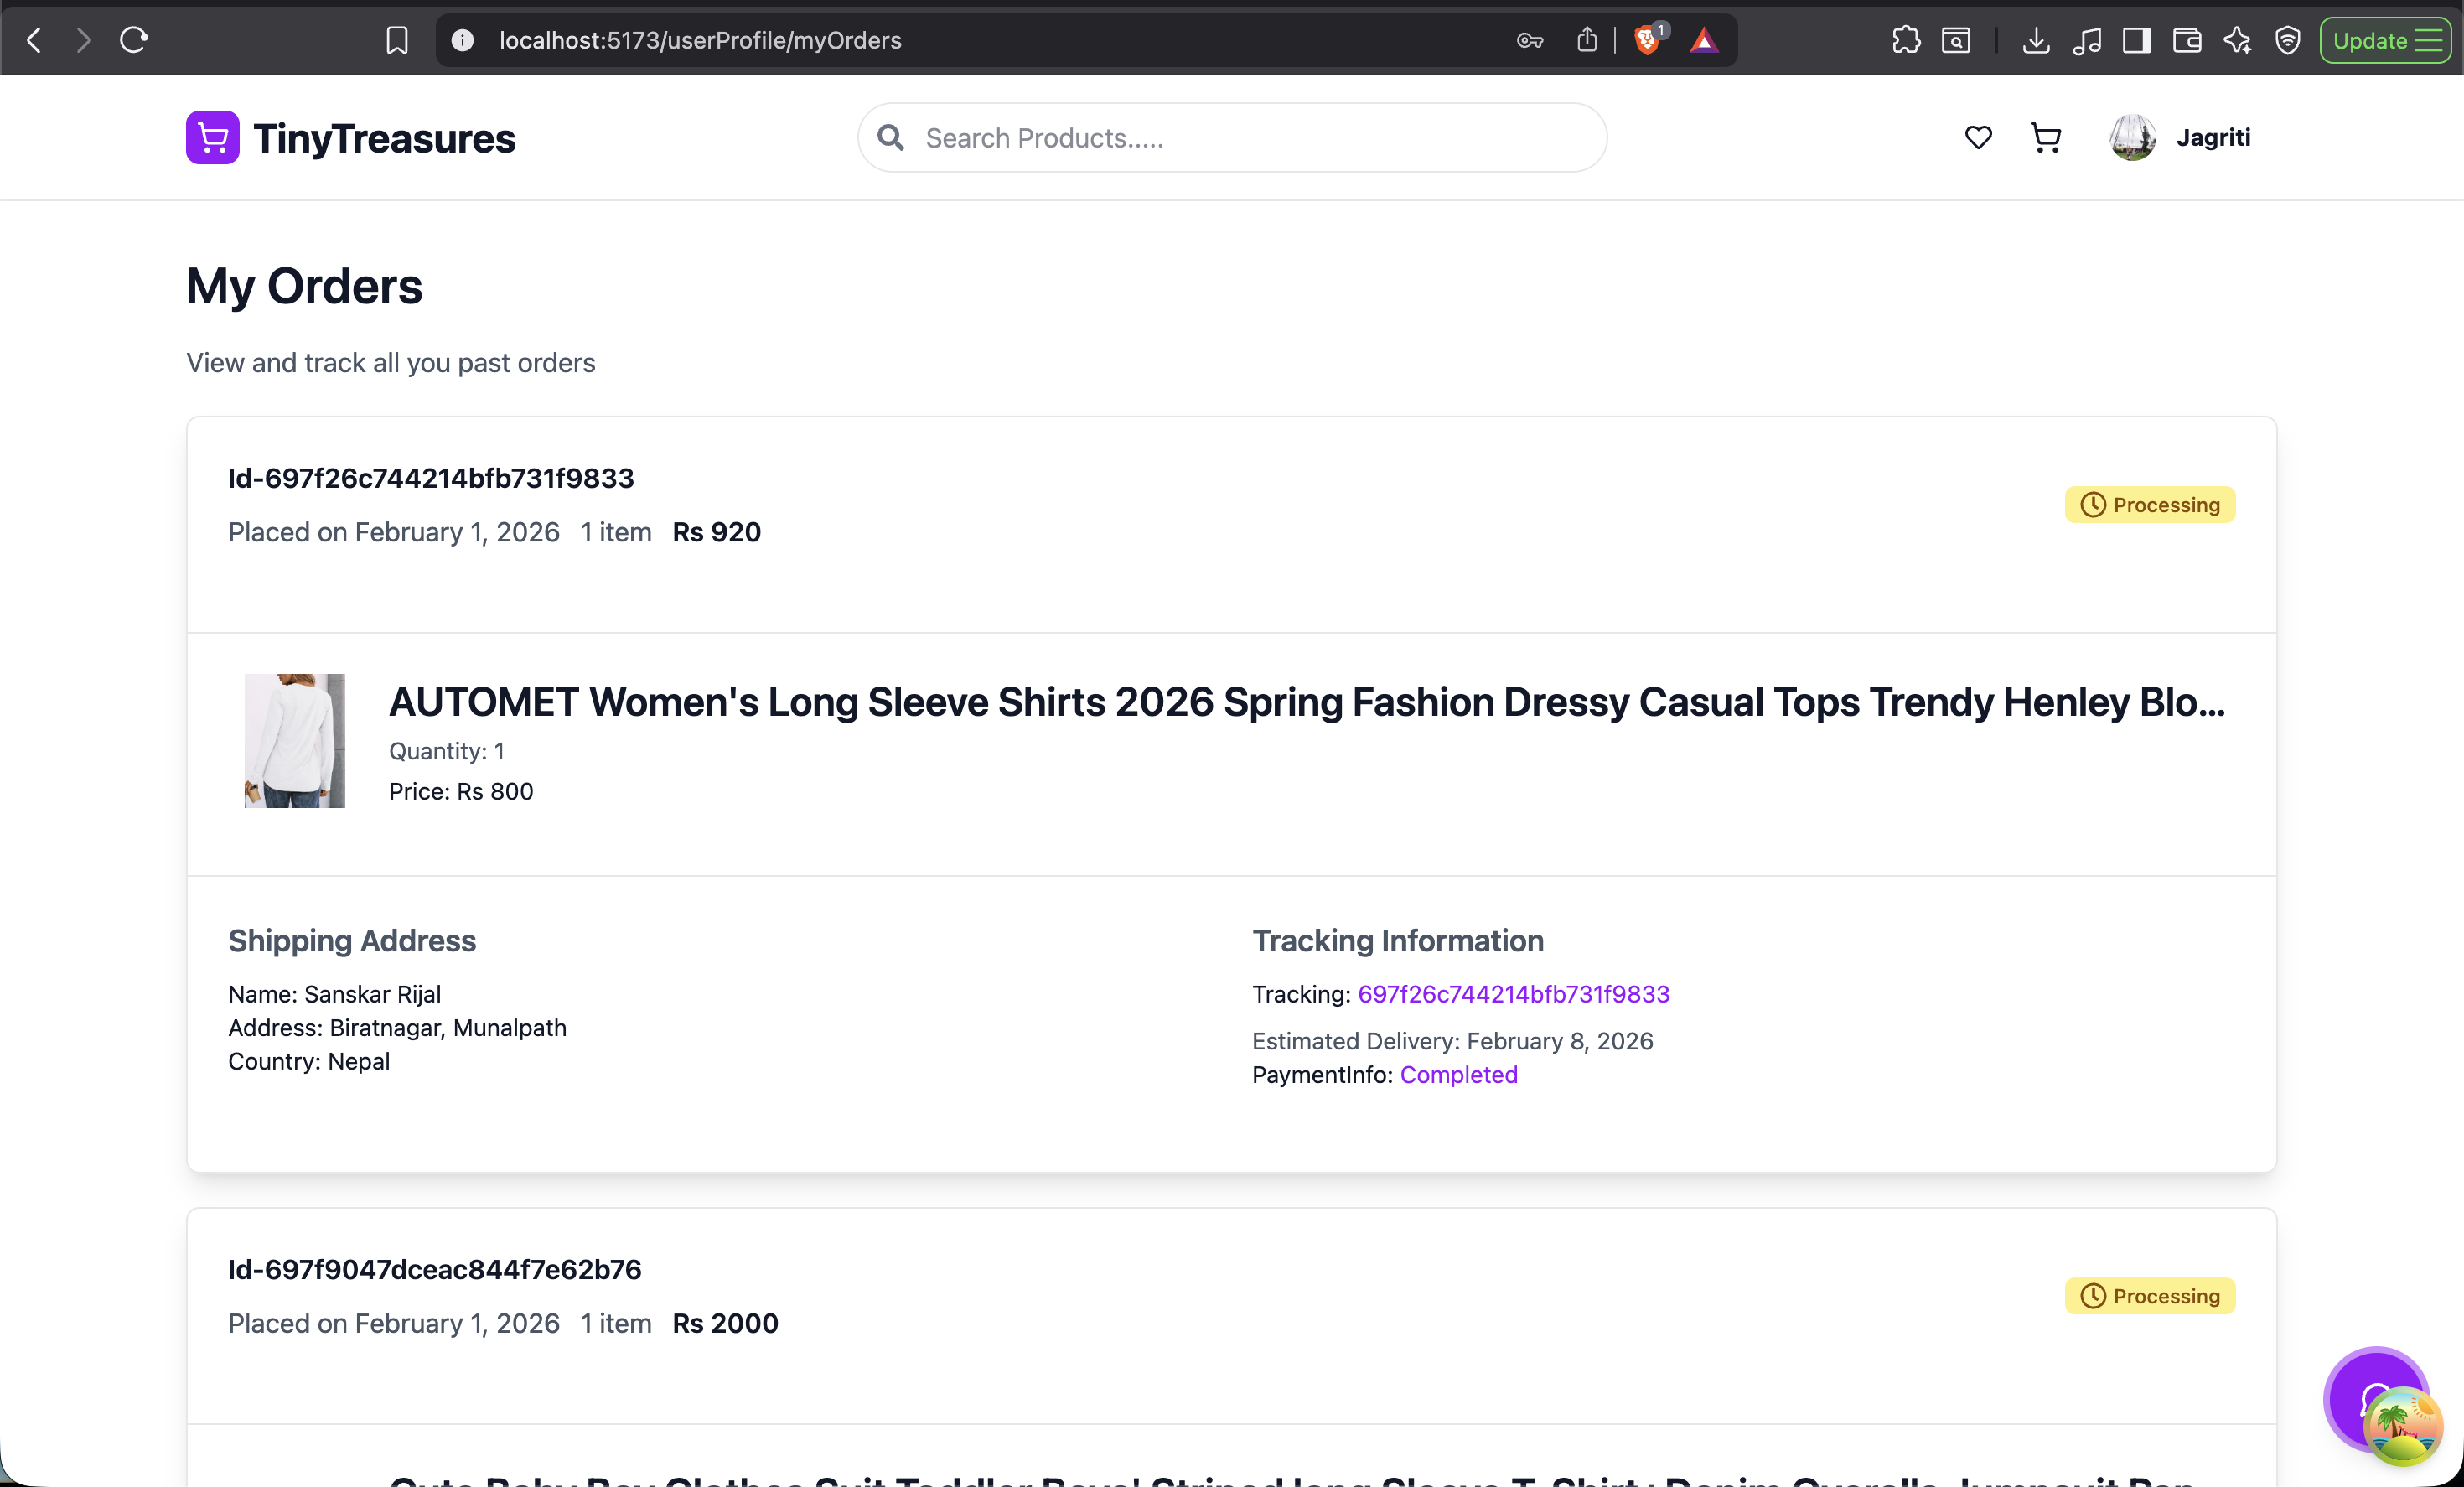Open tracking link 697f26c744214bfb731f9833
Screen dimensions: 2464x1487
1513,993
